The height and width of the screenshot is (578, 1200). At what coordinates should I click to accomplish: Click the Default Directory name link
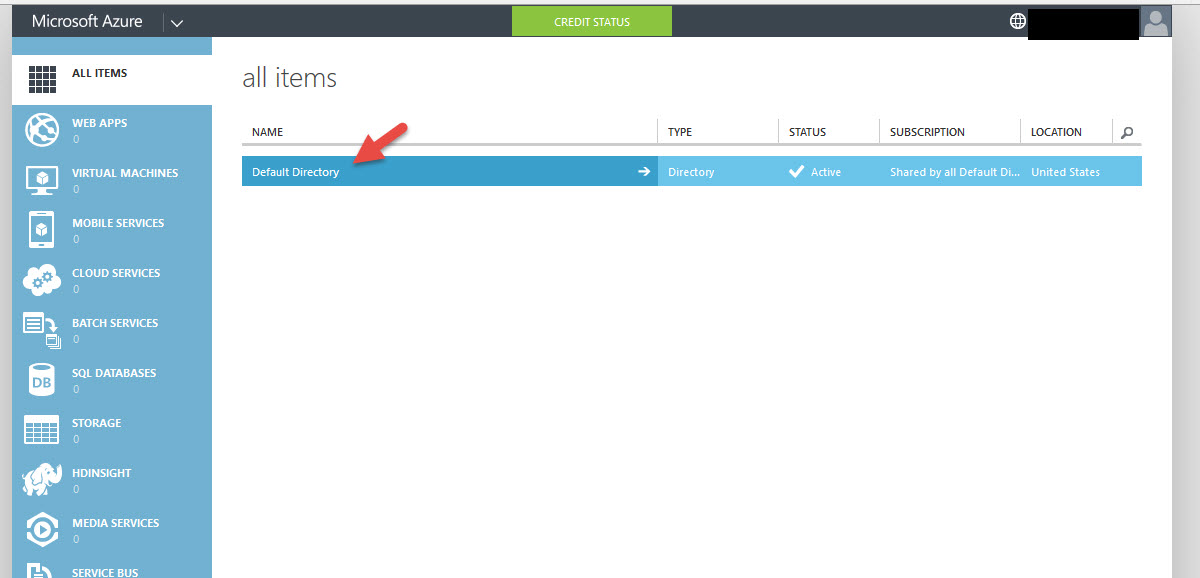click(295, 172)
